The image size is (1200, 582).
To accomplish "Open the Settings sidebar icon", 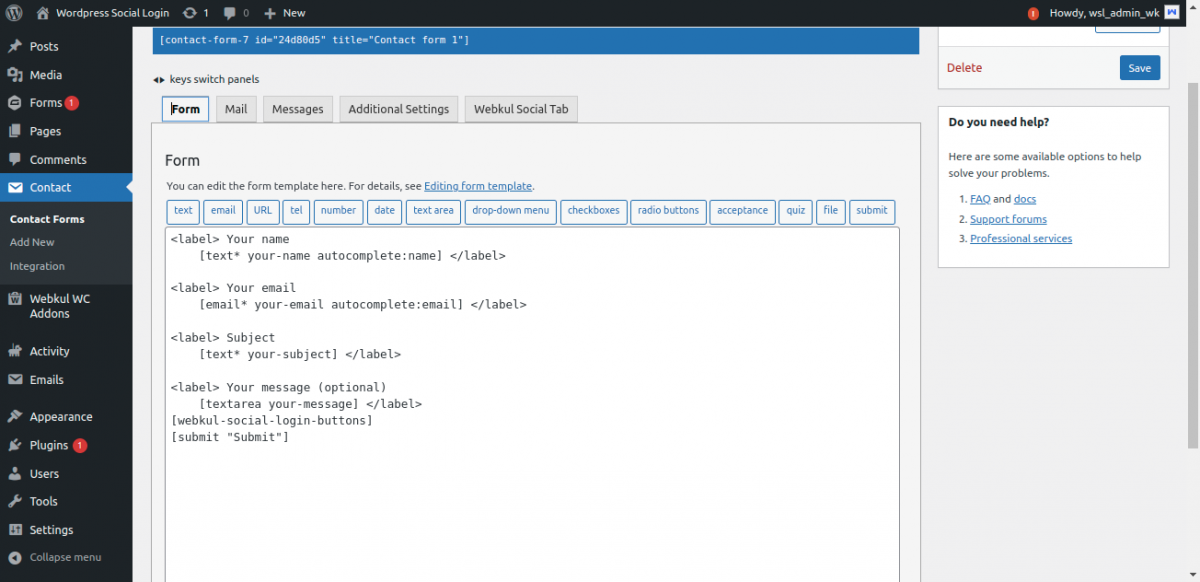I will click(15, 530).
